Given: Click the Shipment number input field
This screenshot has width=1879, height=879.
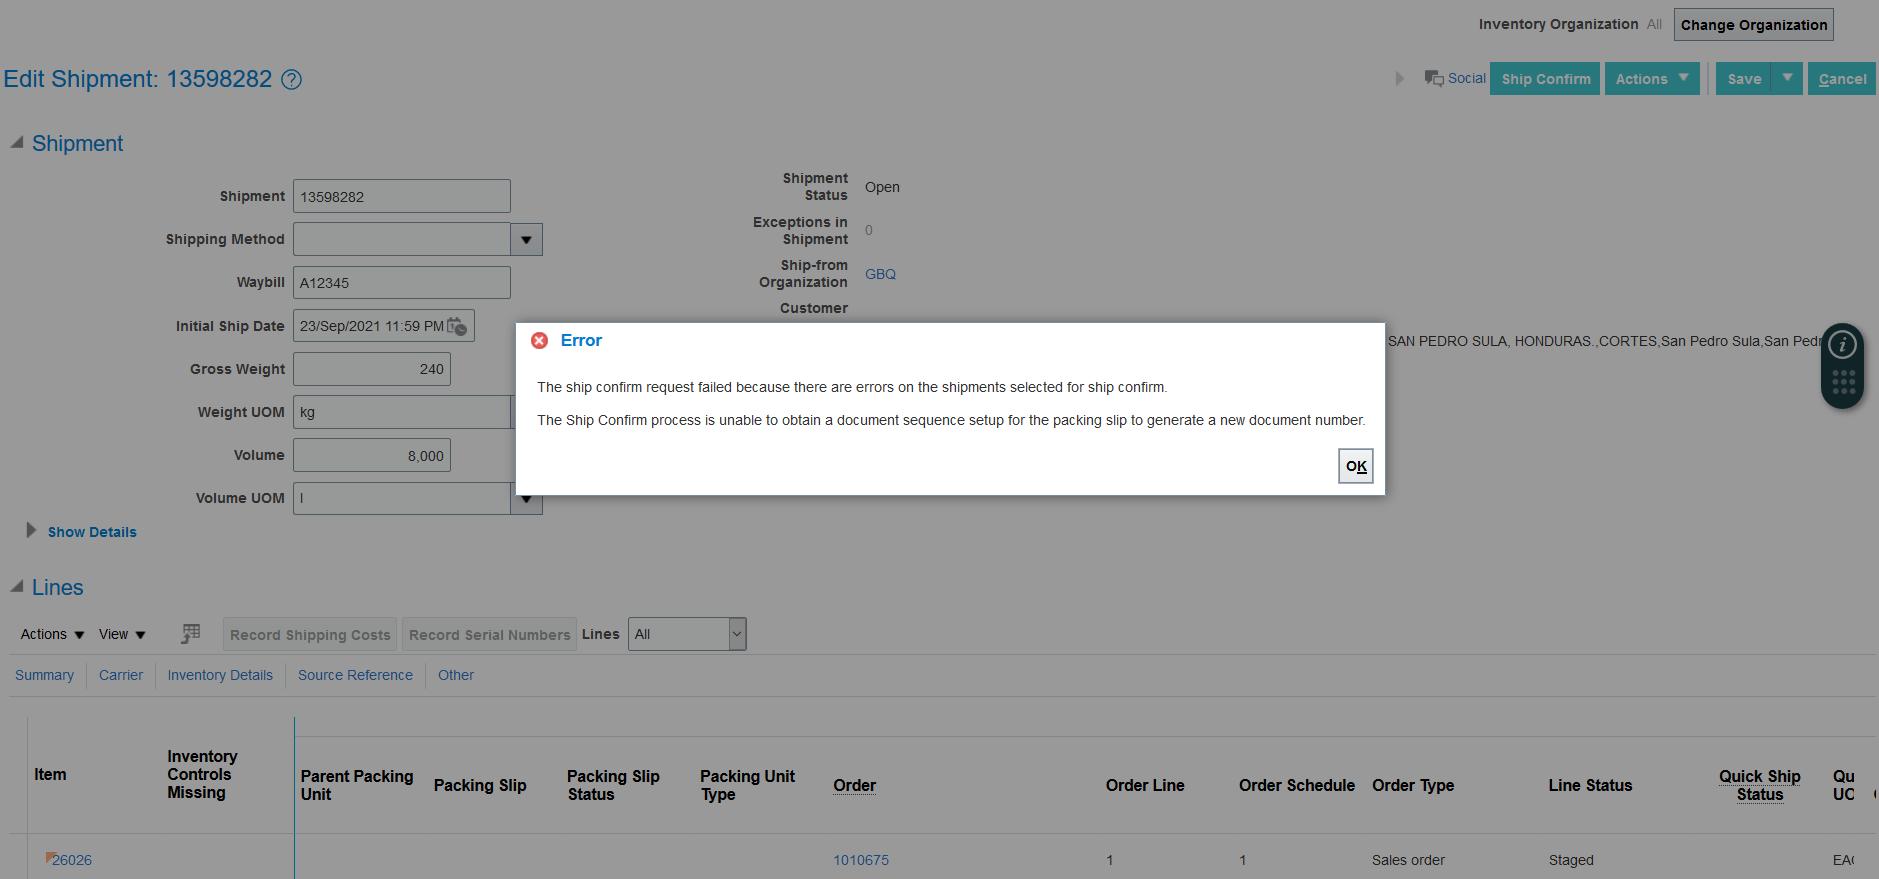Looking at the screenshot, I should (402, 197).
